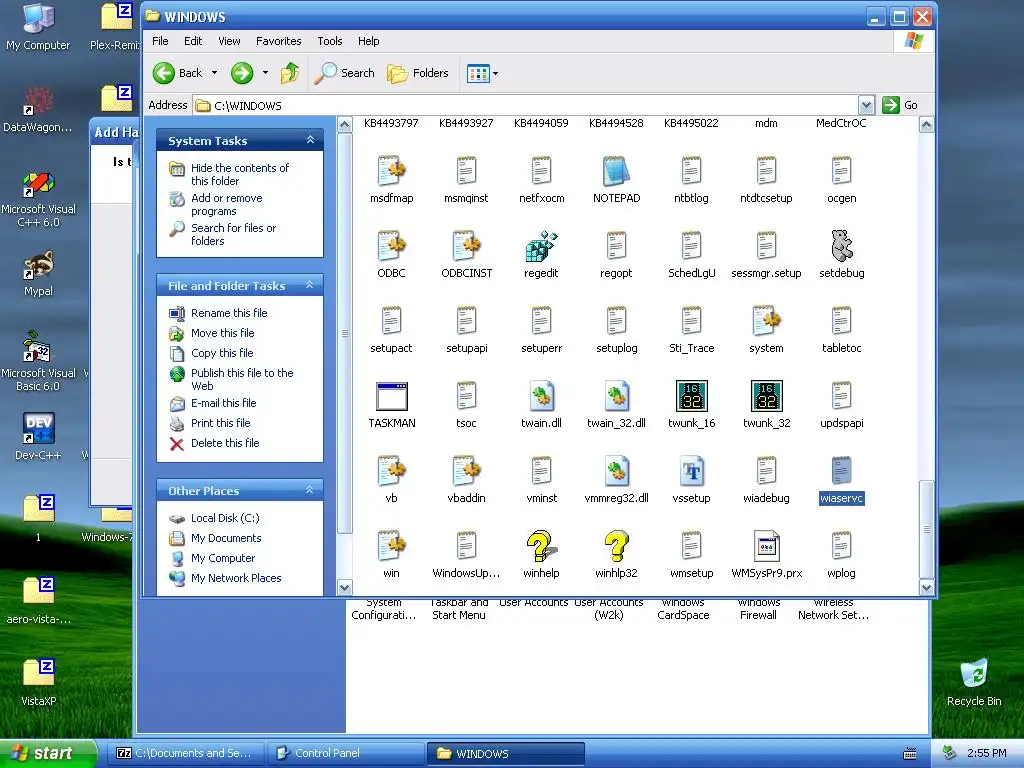1024x768 pixels.
Task: Toggle the Folders pane button
Action: tap(418, 73)
